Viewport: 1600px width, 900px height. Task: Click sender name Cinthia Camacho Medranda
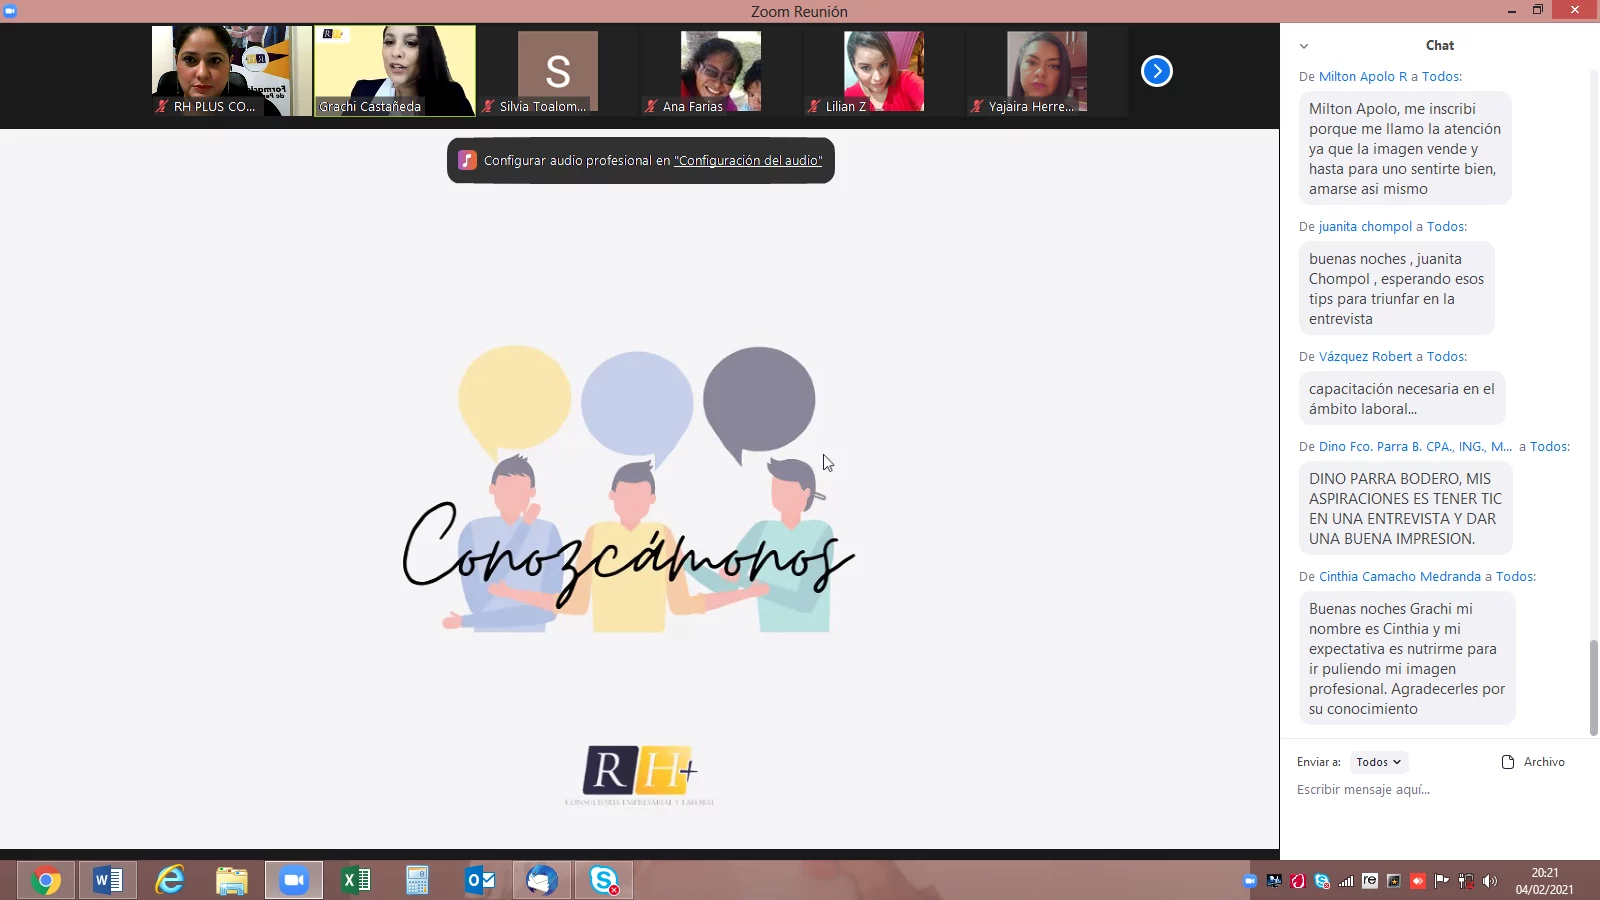pos(1399,576)
